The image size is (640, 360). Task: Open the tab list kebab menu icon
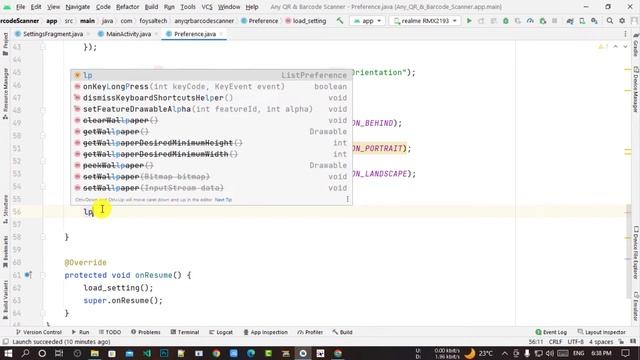coord(625,34)
